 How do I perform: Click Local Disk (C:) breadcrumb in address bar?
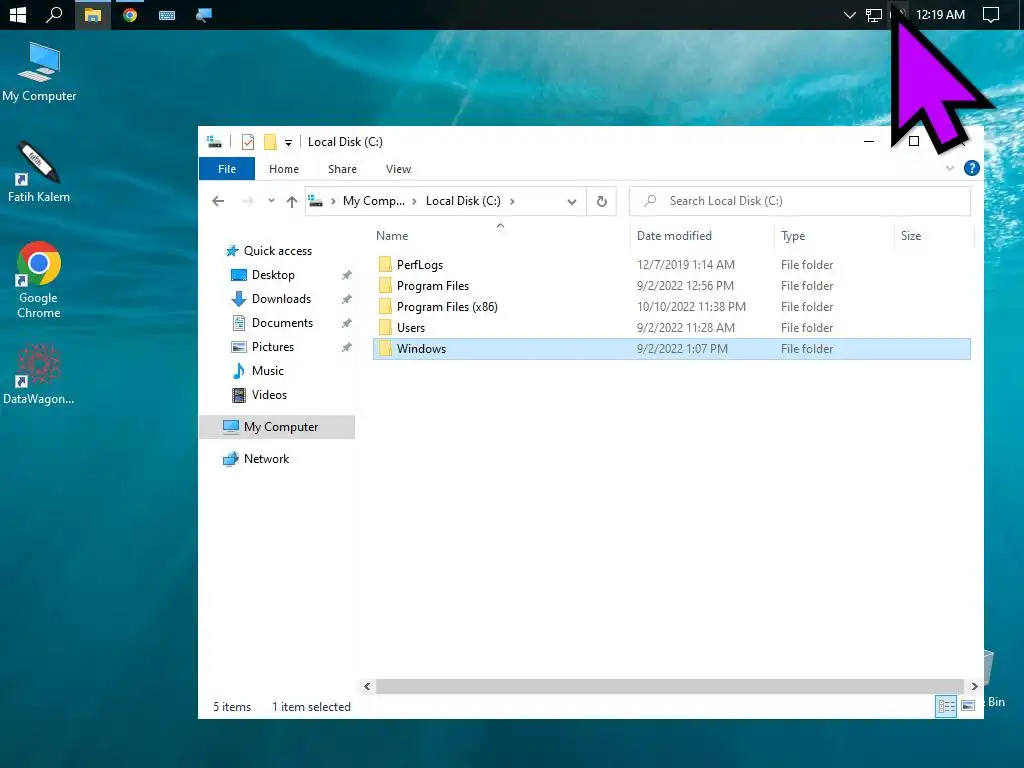[x=463, y=201]
